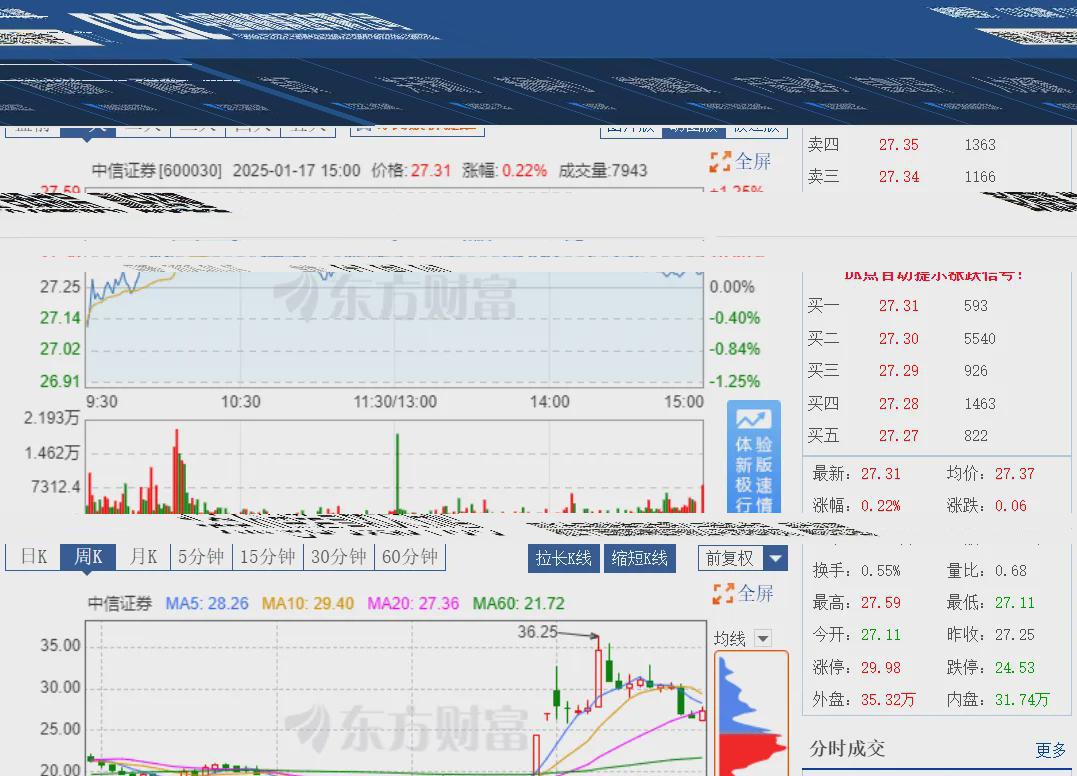Select the 60分钟 K-line tab
The image size is (1077, 776).
coord(410,557)
